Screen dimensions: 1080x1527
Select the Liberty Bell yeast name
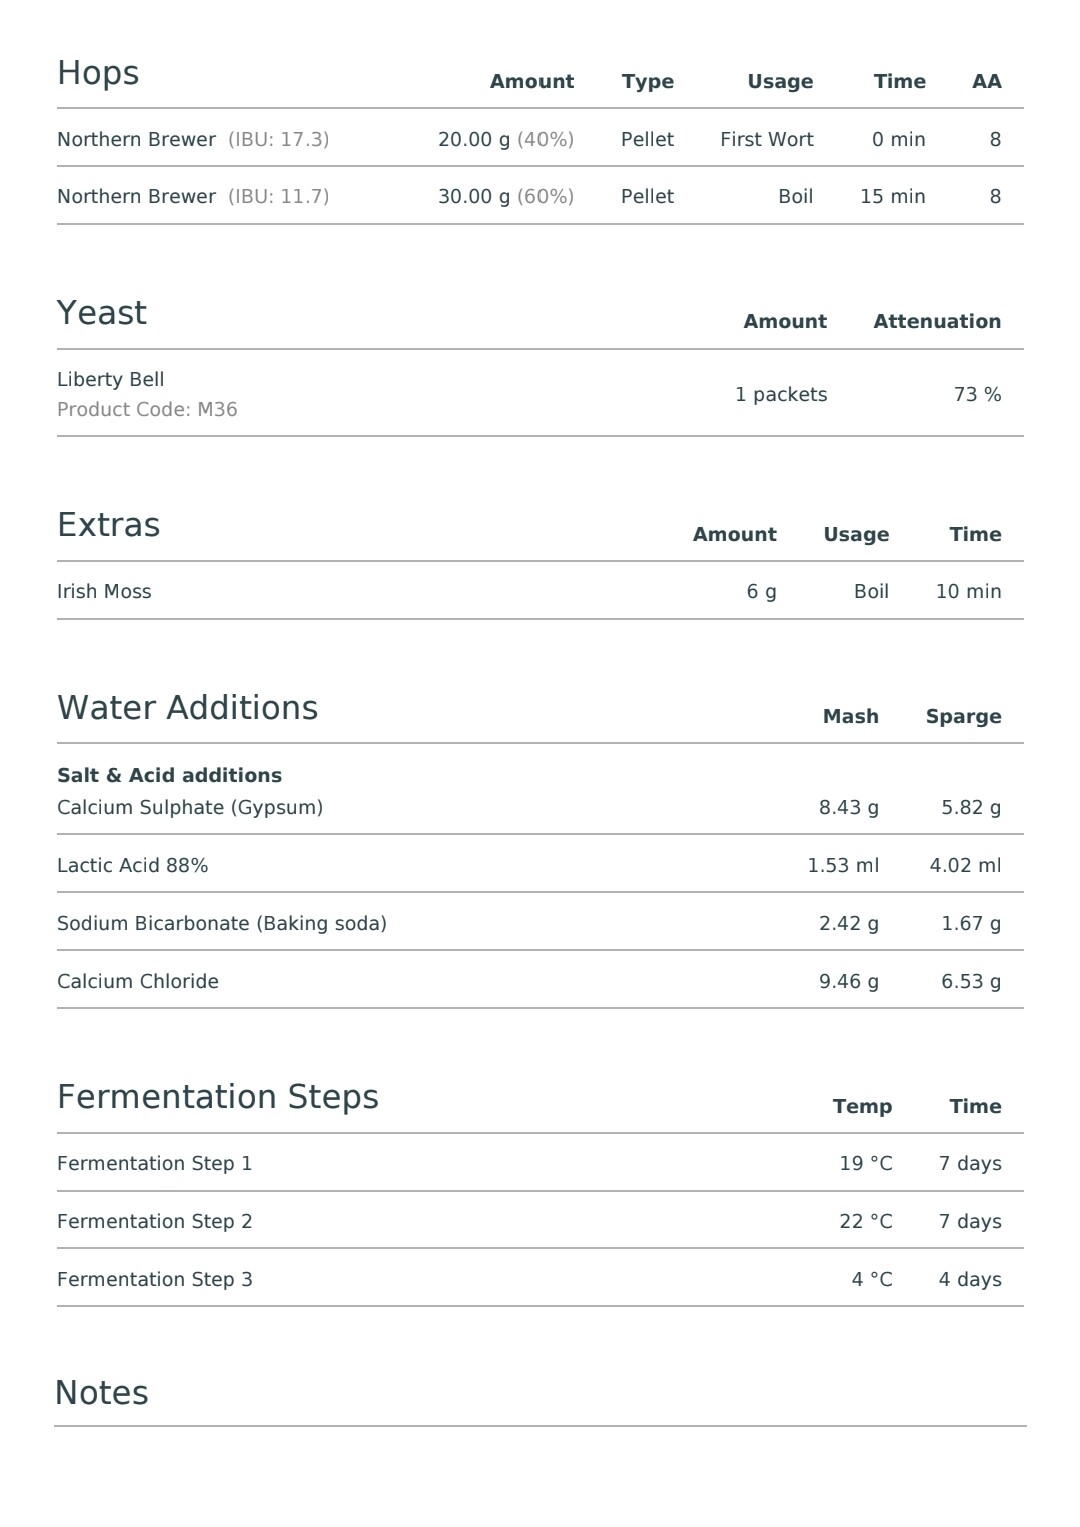click(x=111, y=380)
